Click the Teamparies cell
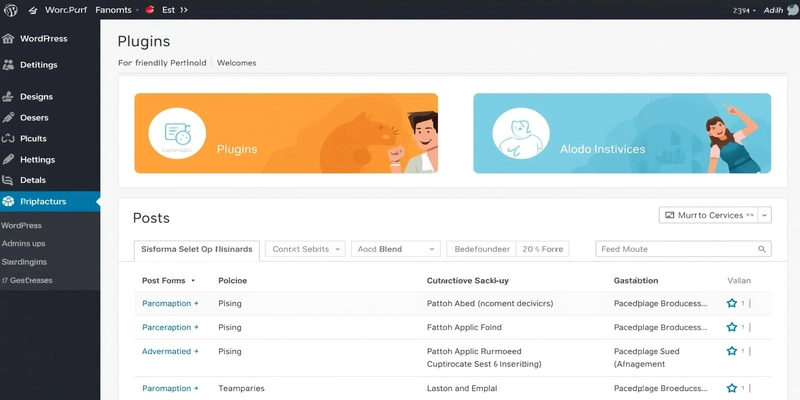The image size is (800, 400). (241, 388)
